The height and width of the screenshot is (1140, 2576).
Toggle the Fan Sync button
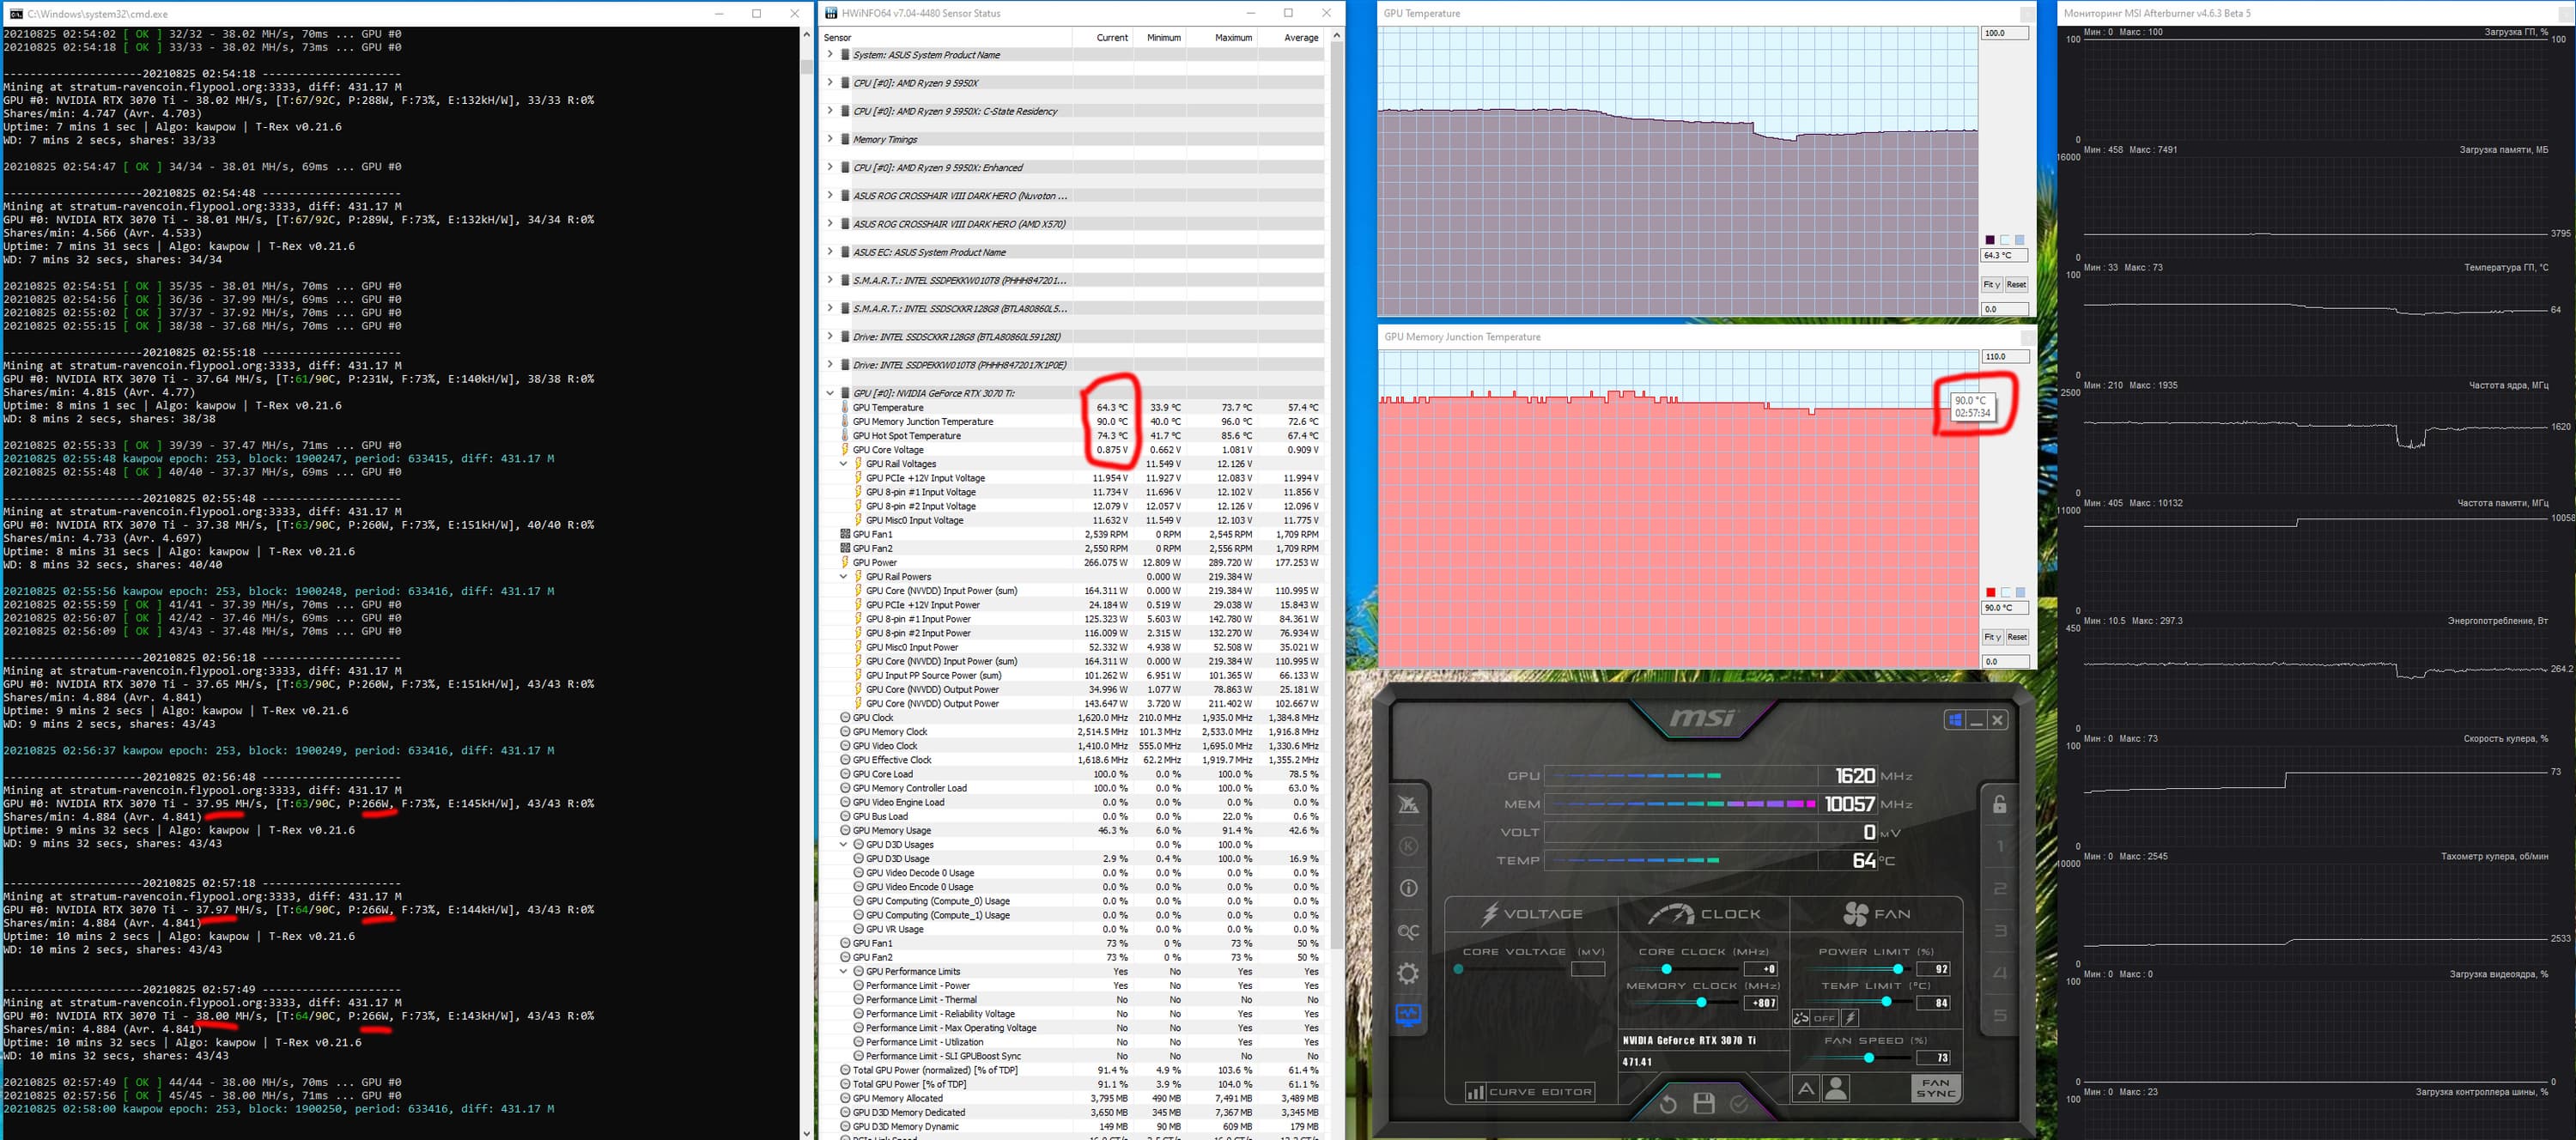pos(1935,1088)
